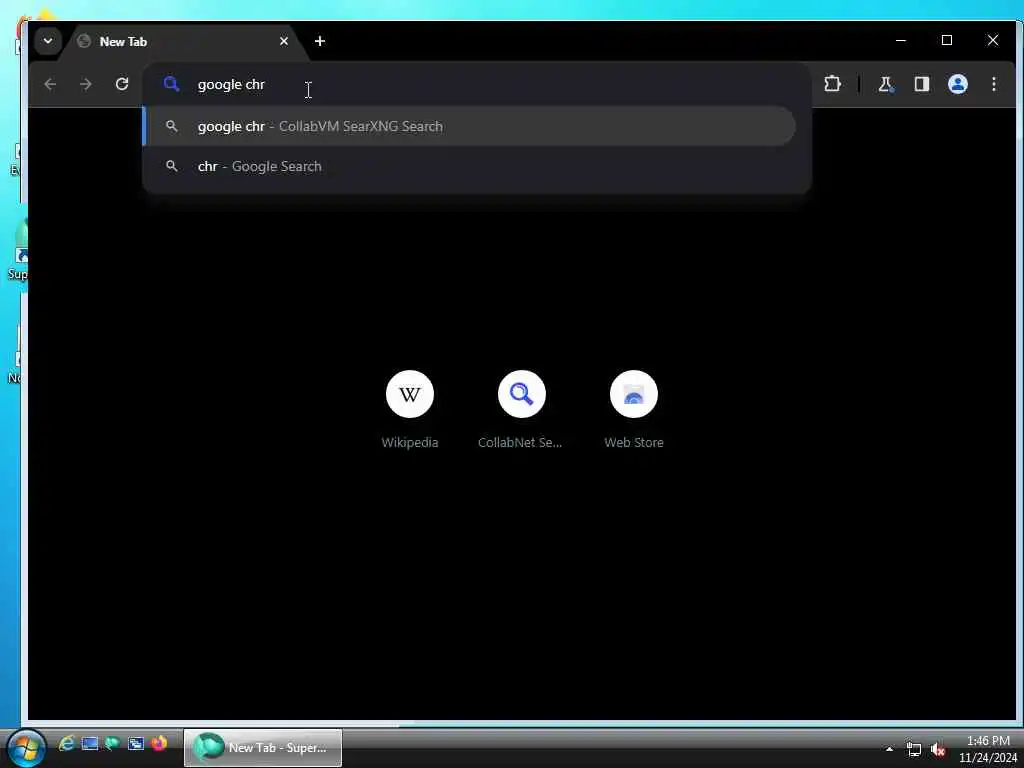
Task: Open the CollabNet Search shortcut
Action: point(521,394)
